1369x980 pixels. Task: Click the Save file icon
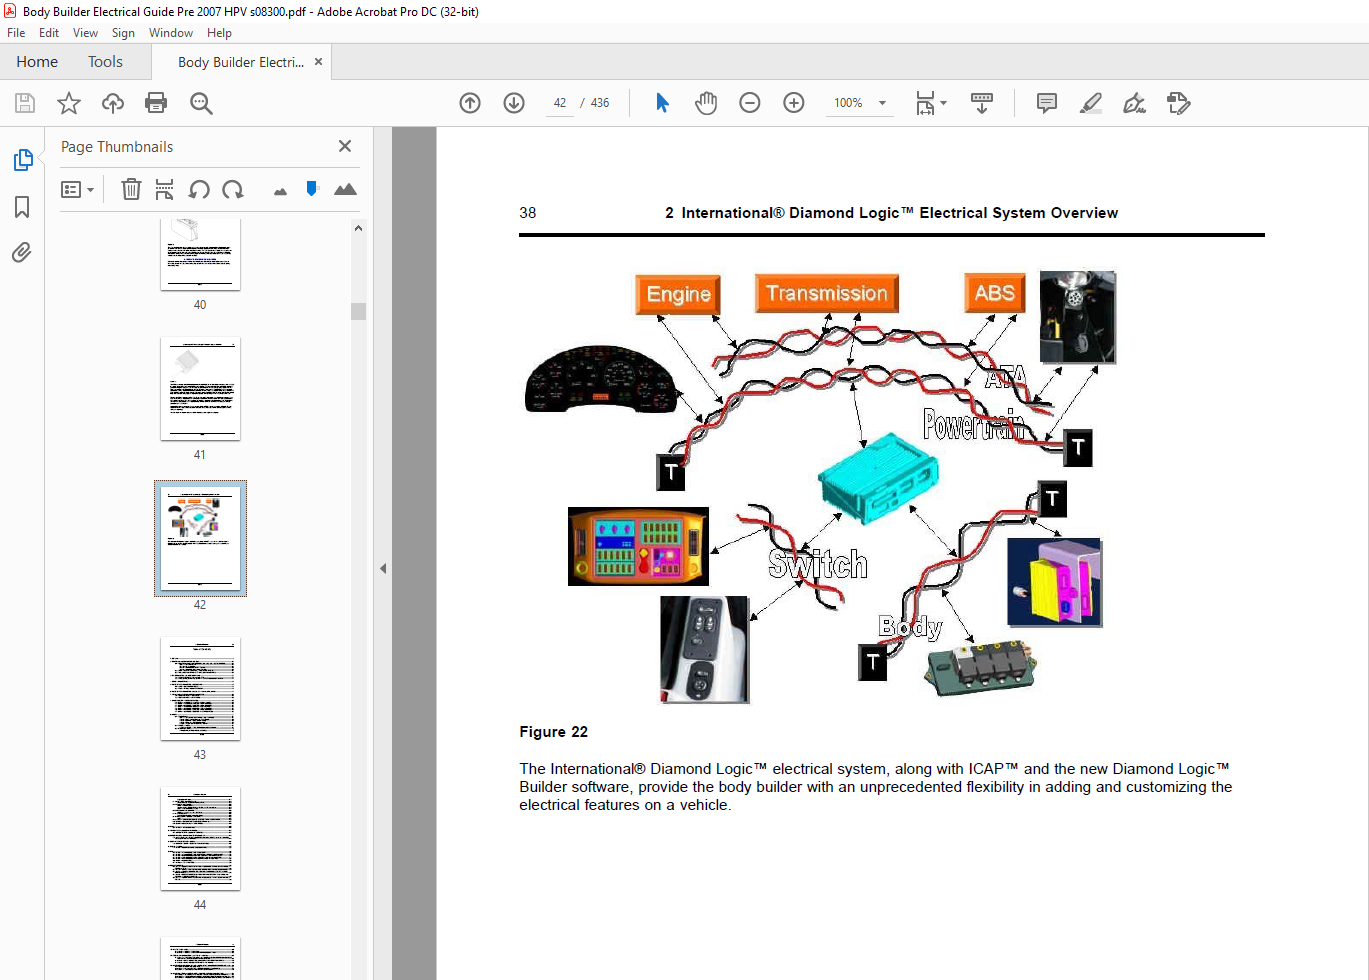(x=25, y=103)
